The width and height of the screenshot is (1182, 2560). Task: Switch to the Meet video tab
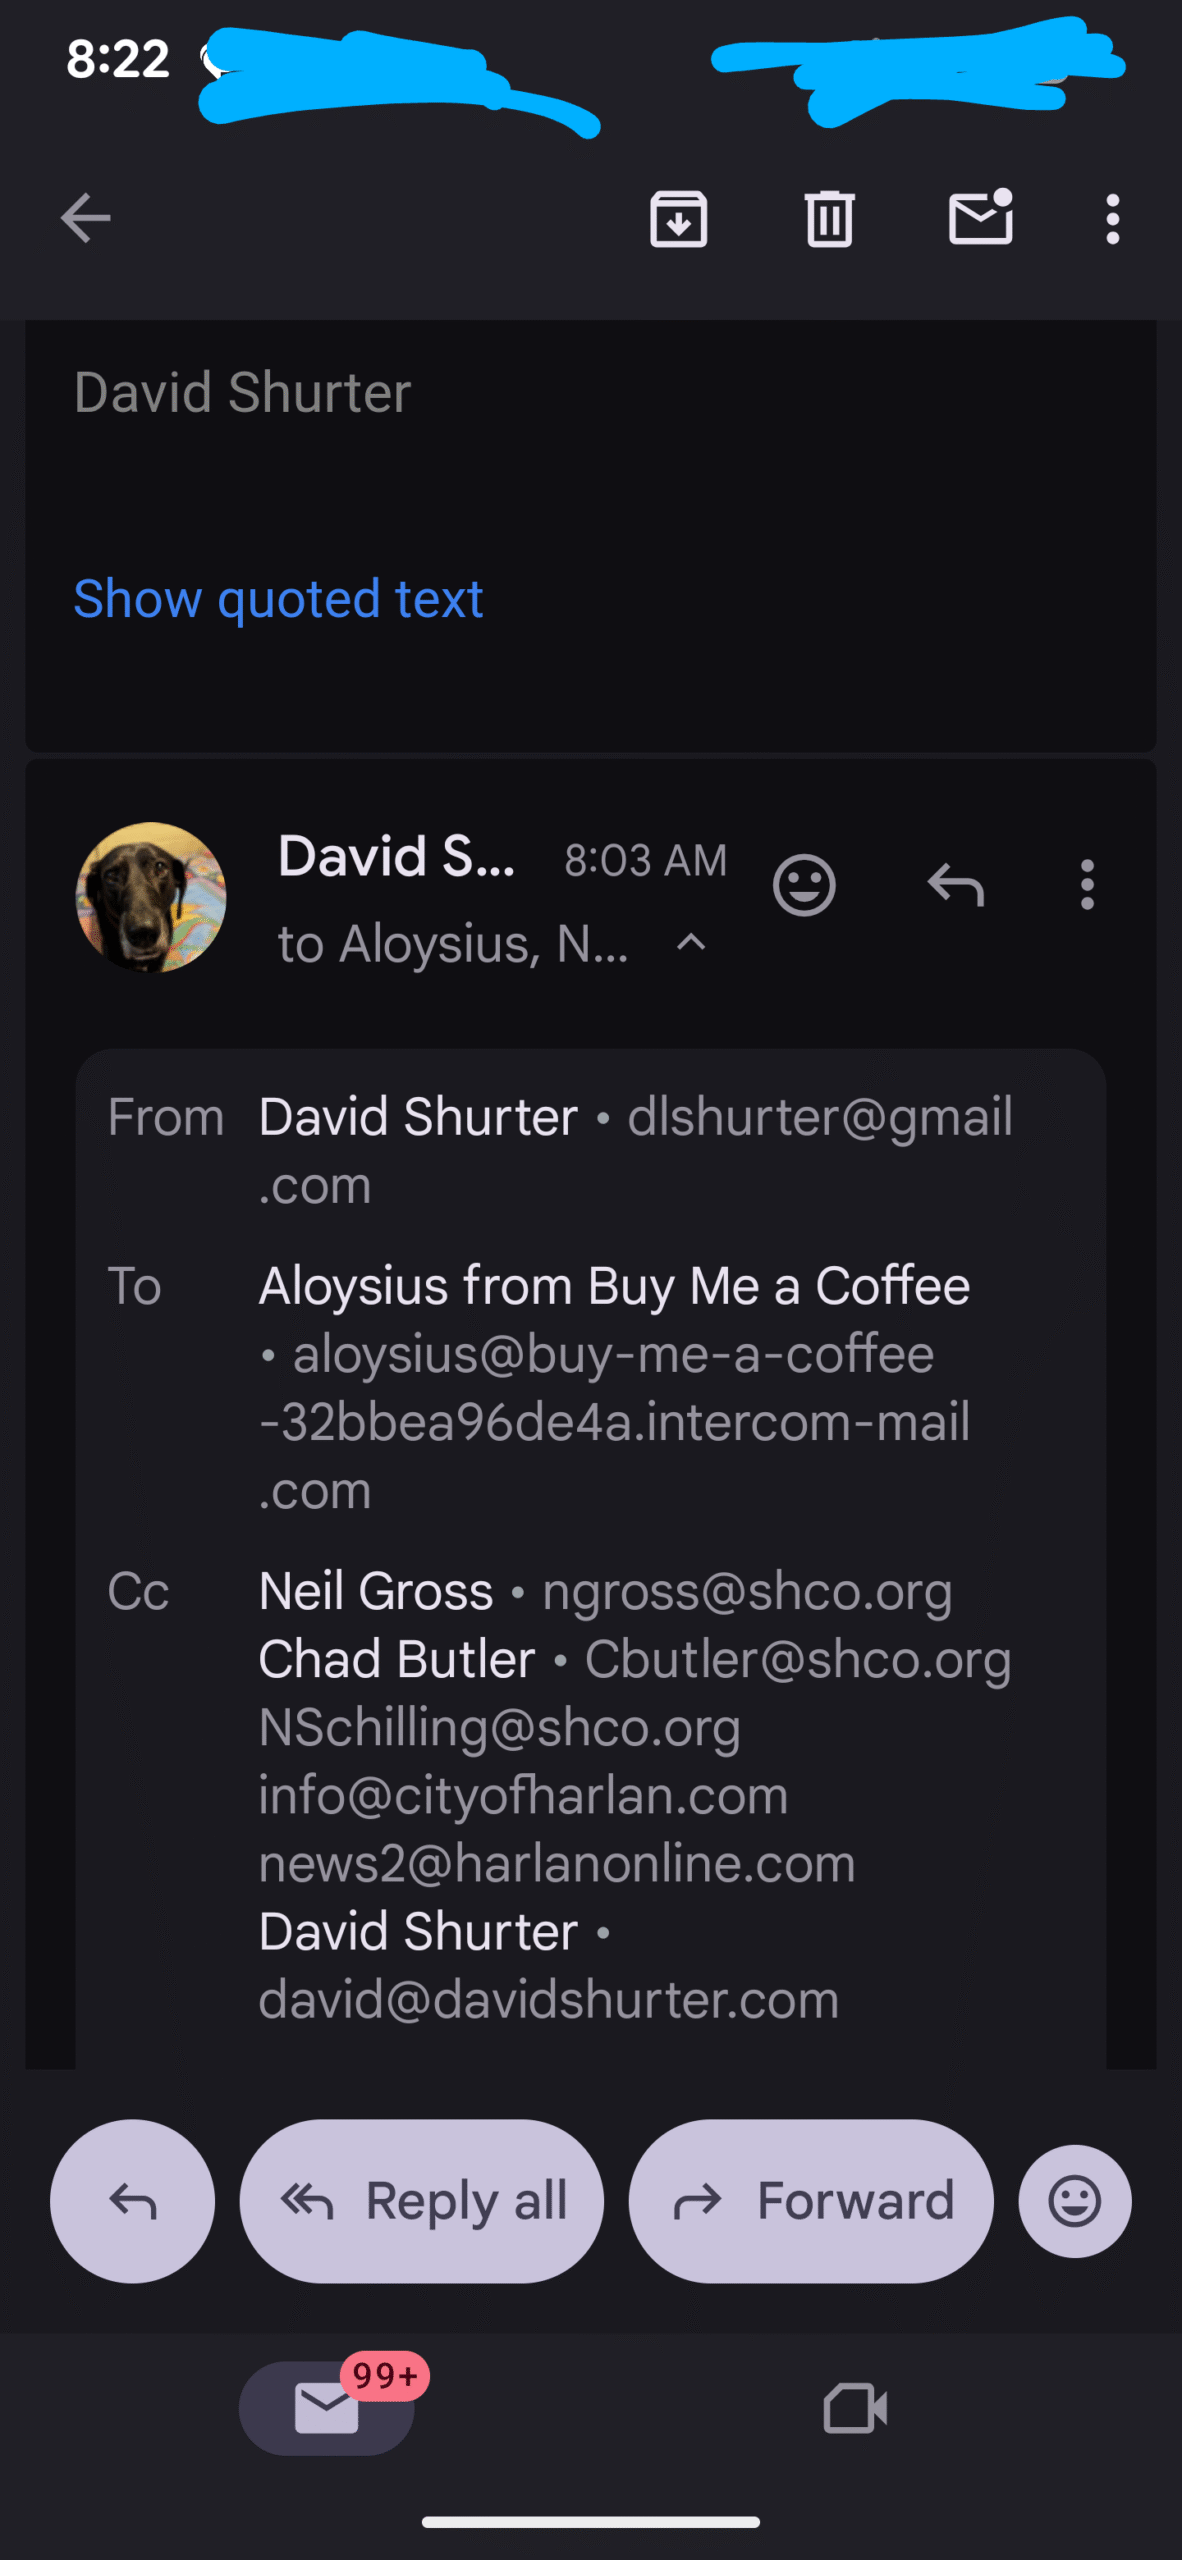pos(855,2408)
